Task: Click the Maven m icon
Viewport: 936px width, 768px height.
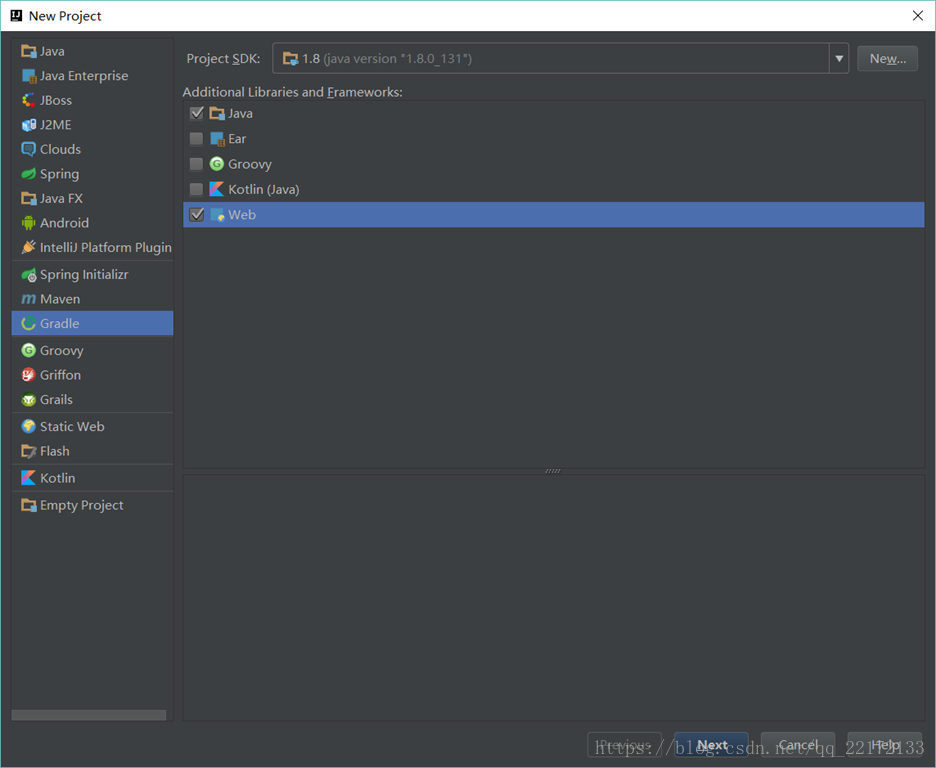Action: point(29,299)
